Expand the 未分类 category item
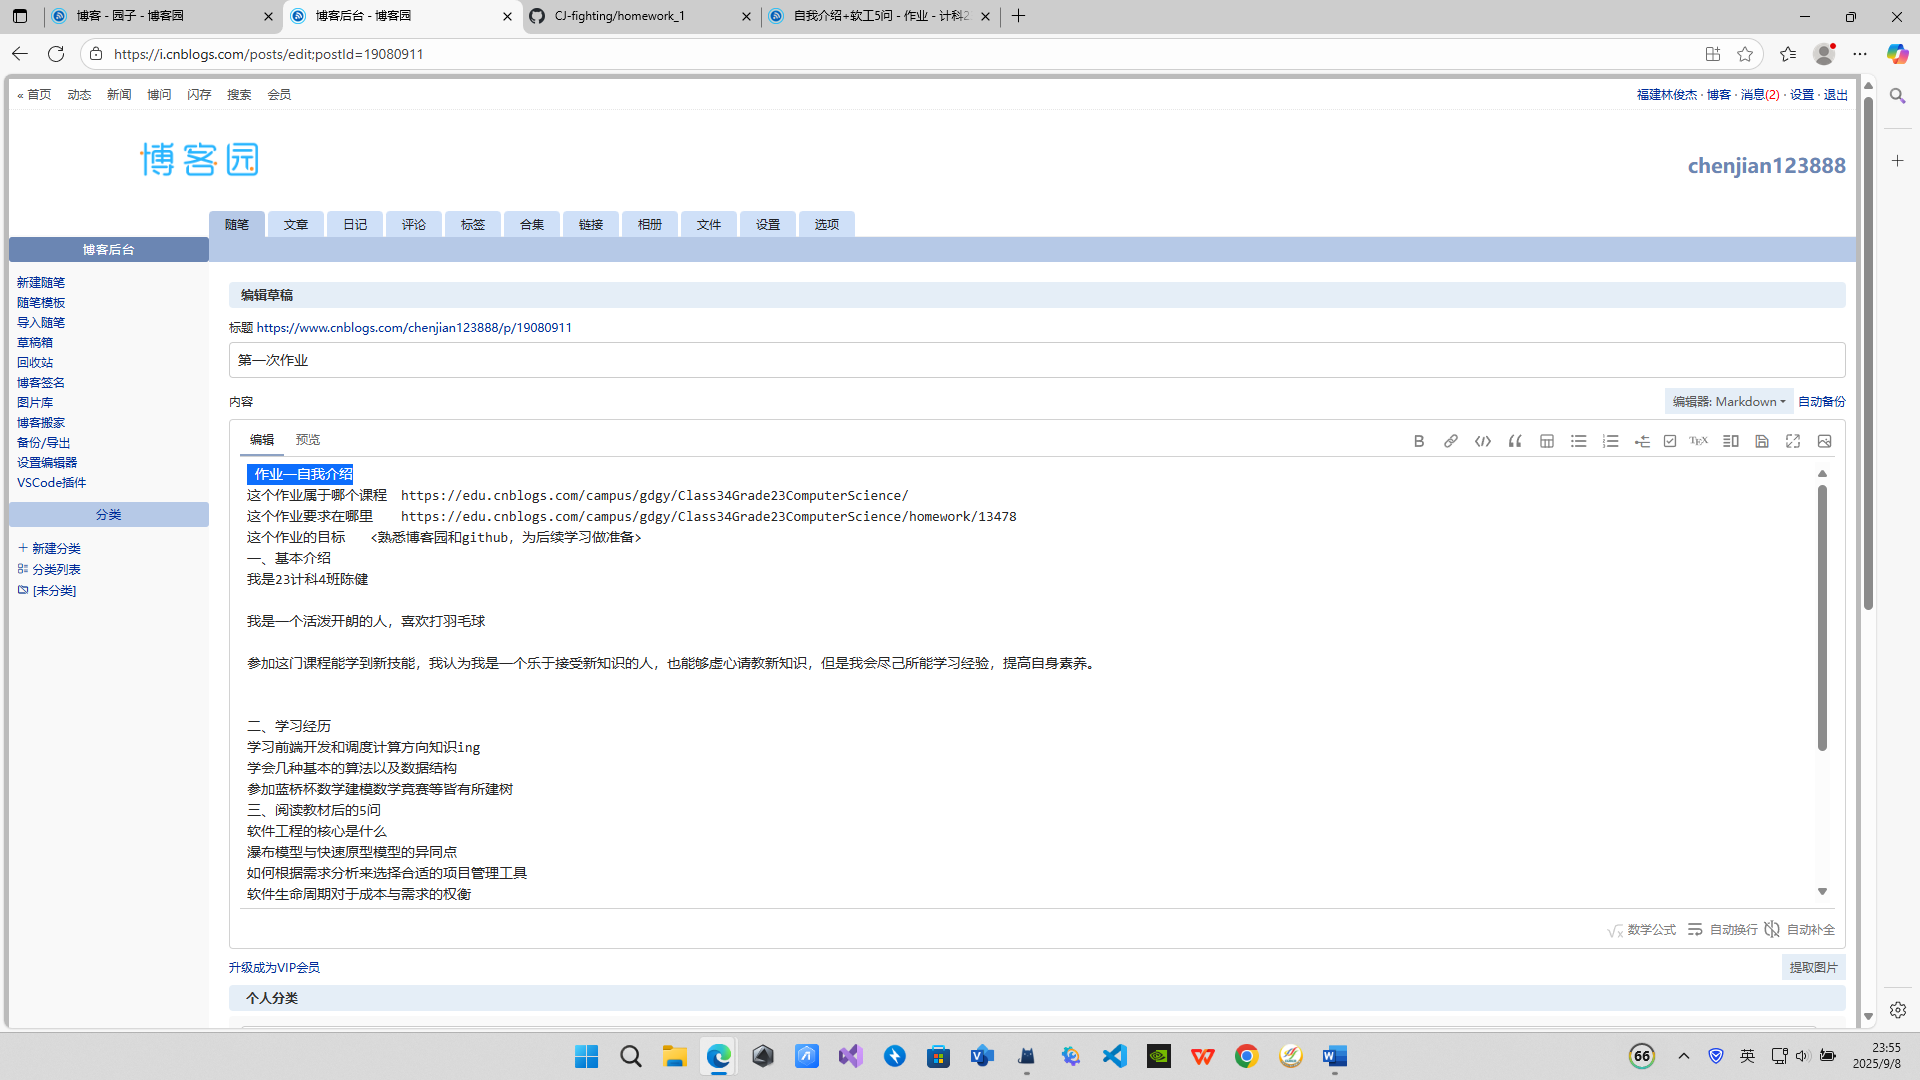The image size is (1920, 1080). tap(54, 590)
